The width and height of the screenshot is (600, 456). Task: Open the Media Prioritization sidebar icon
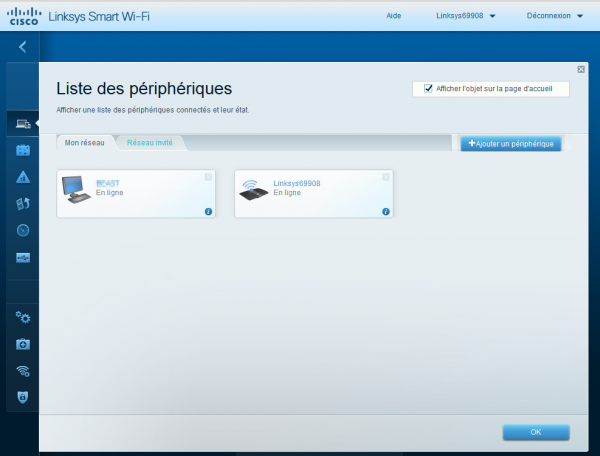[x=22, y=204]
